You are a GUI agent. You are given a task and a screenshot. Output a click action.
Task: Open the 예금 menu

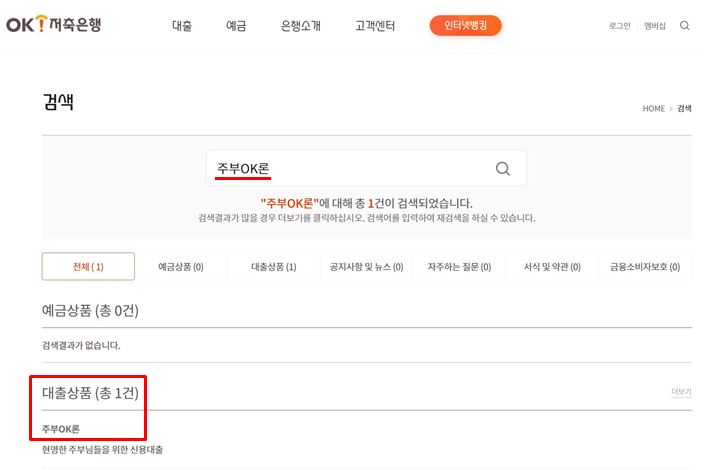tap(236, 26)
